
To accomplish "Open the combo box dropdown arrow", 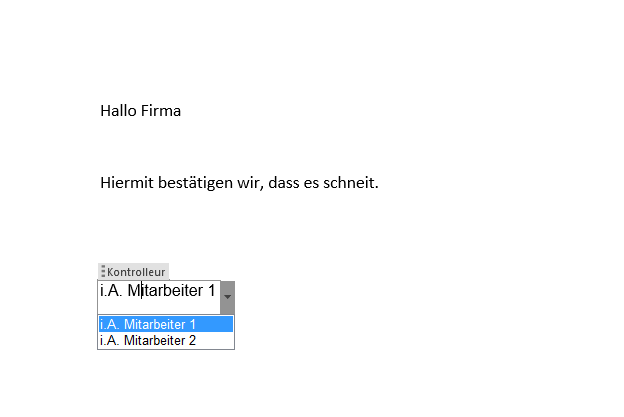I will pos(227,297).
